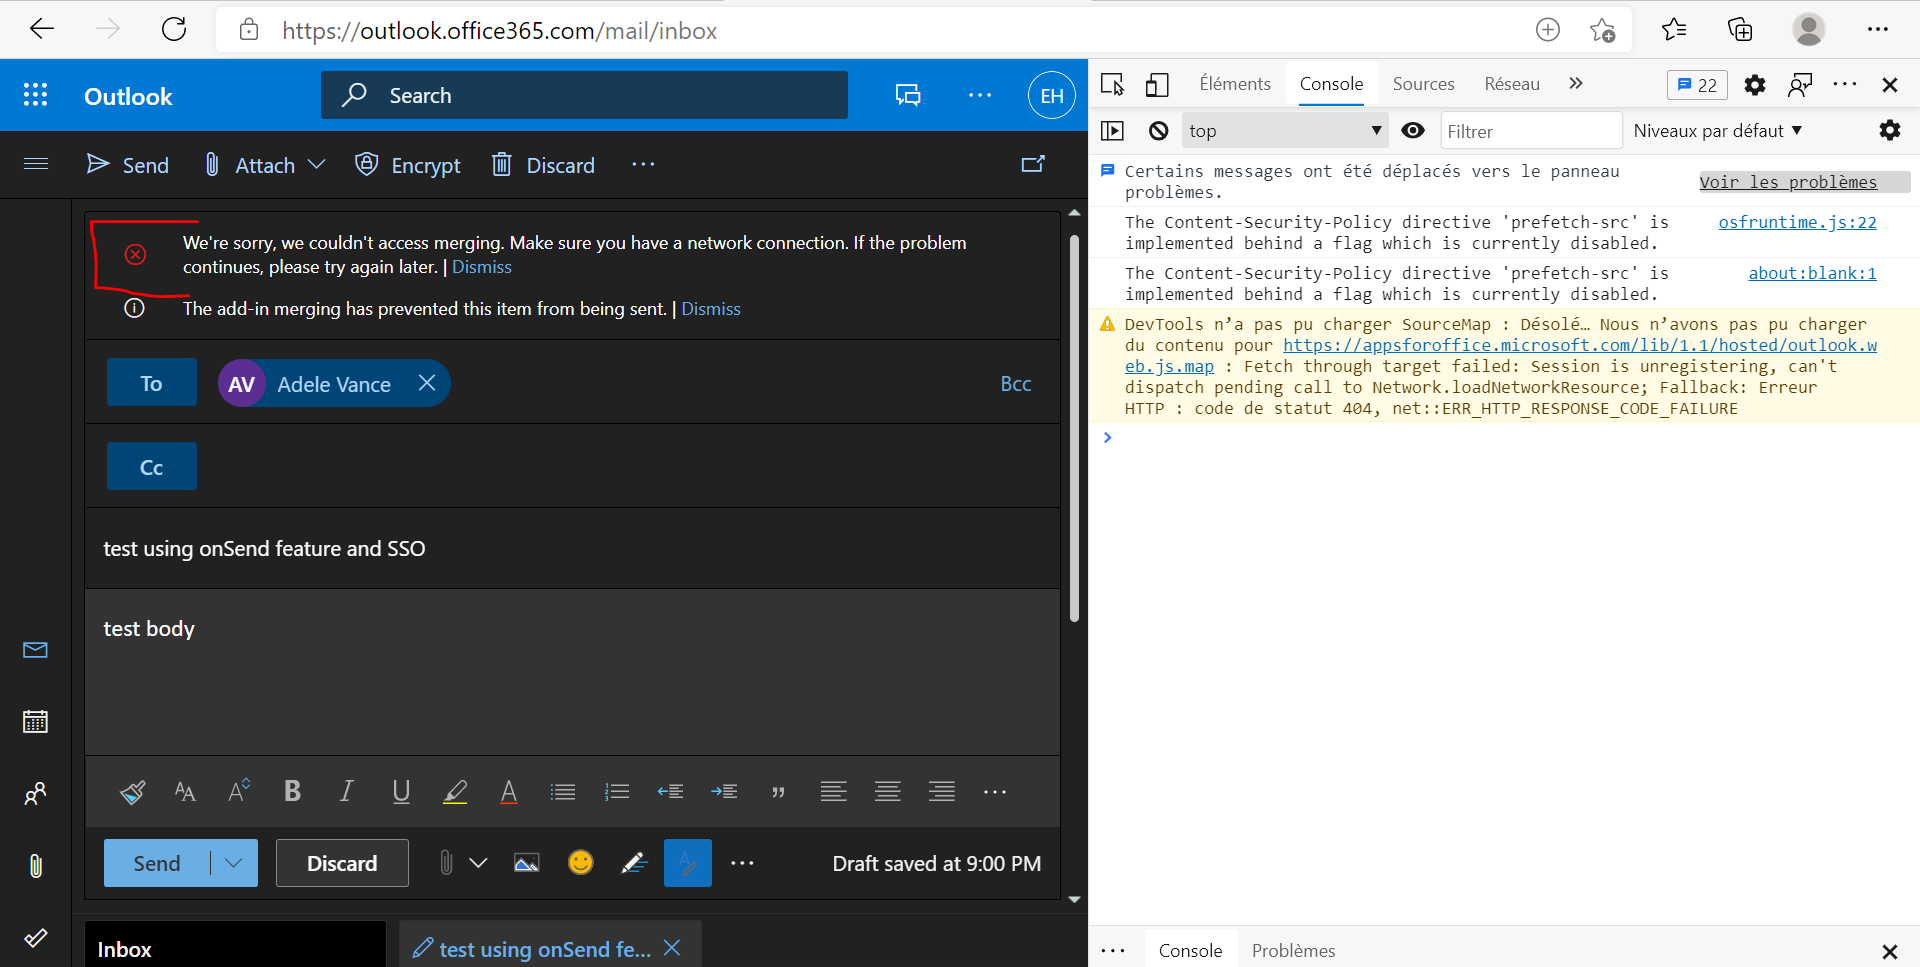The width and height of the screenshot is (1920, 967).
Task: Open DevTools Réseau tab
Action: pyautogui.click(x=1512, y=84)
